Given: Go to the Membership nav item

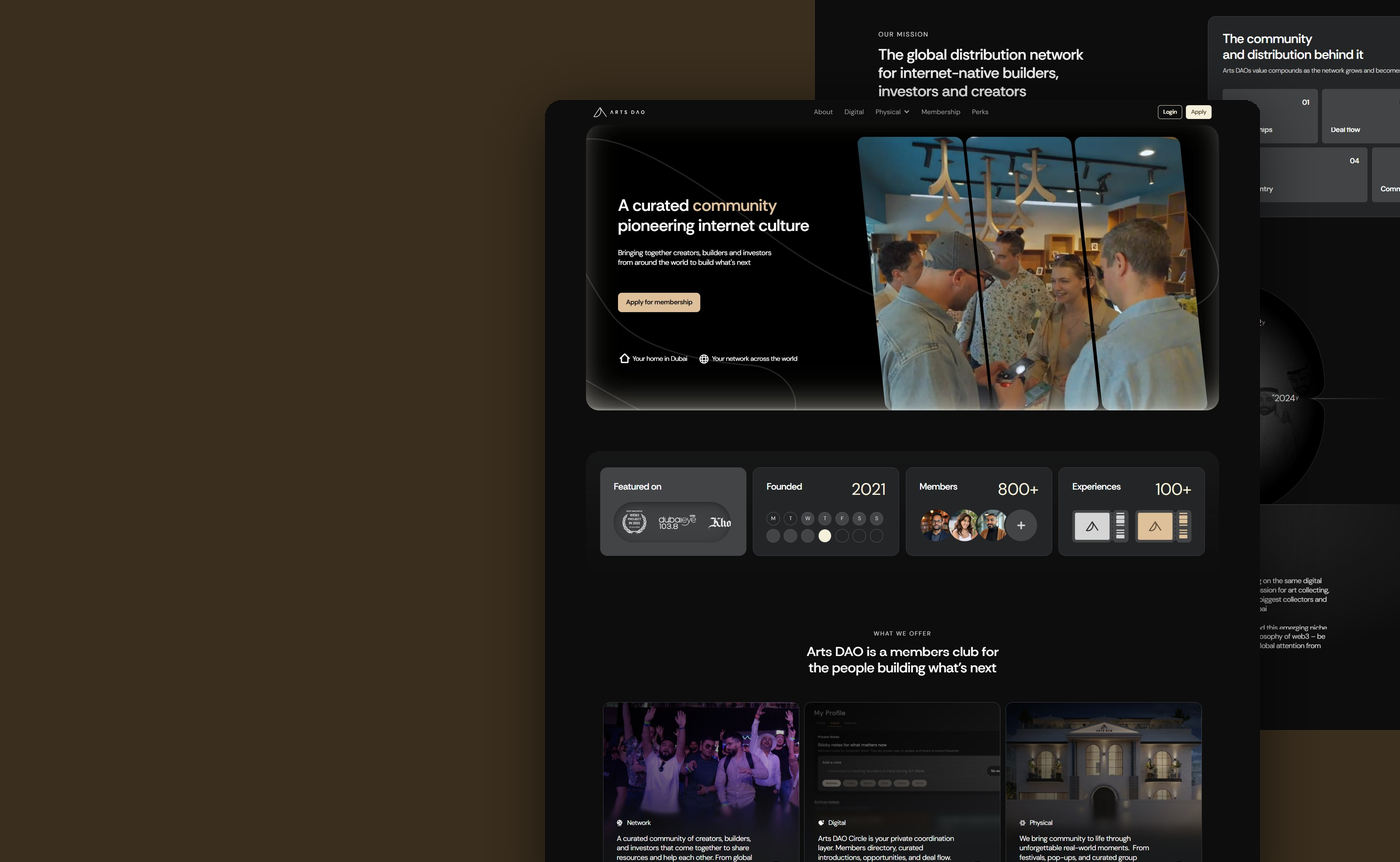Looking at the screenshot, I should tap(940, 112).
